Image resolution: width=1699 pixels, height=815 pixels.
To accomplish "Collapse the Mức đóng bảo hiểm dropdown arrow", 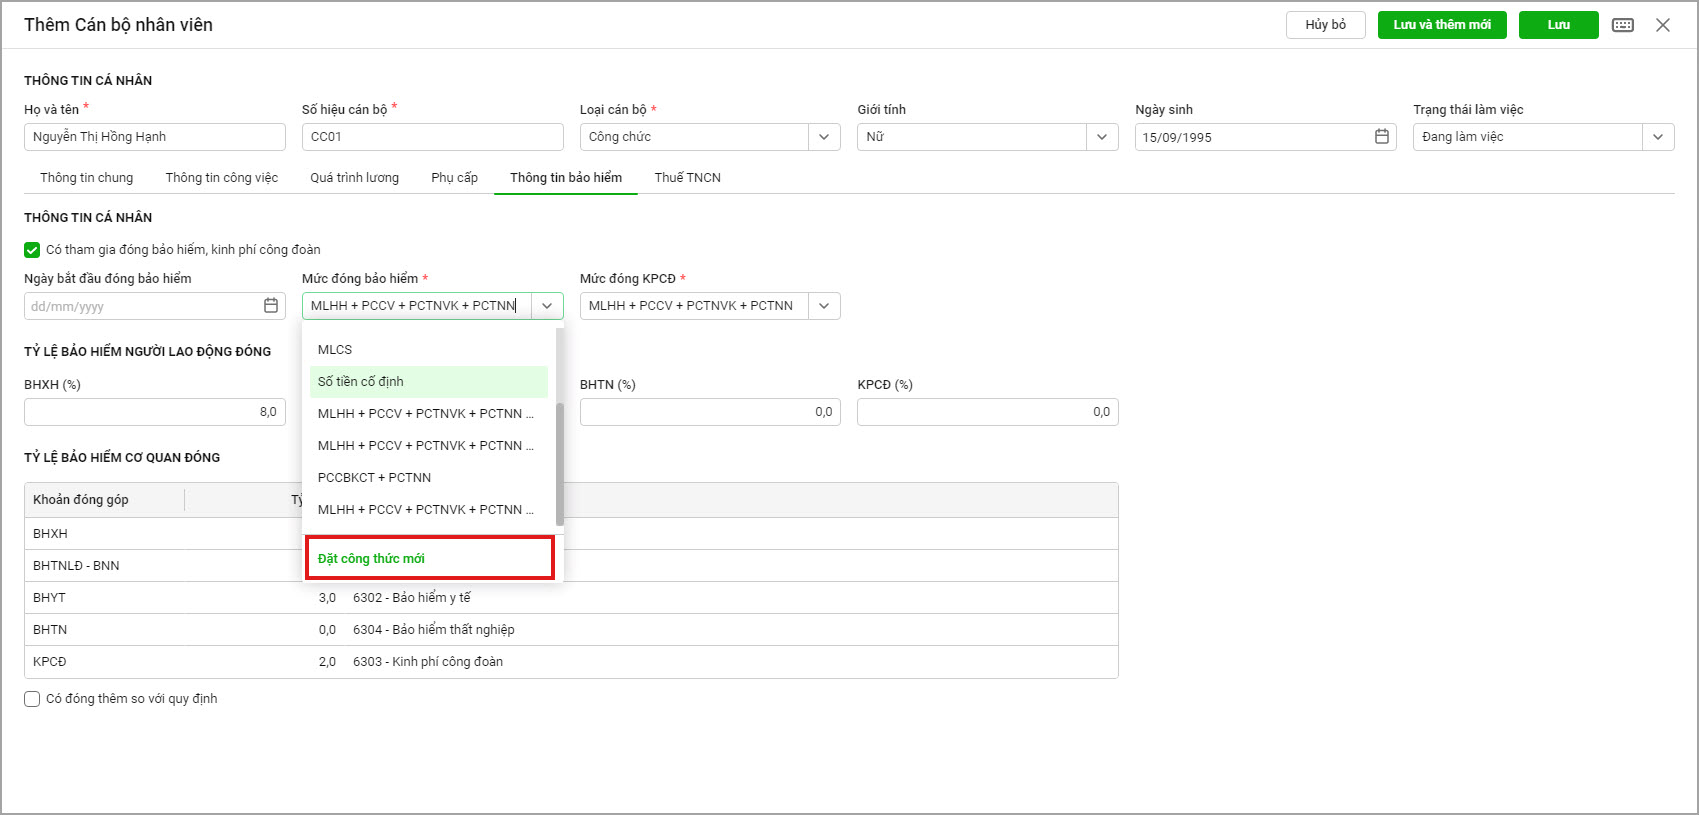I will coord(547,306).
